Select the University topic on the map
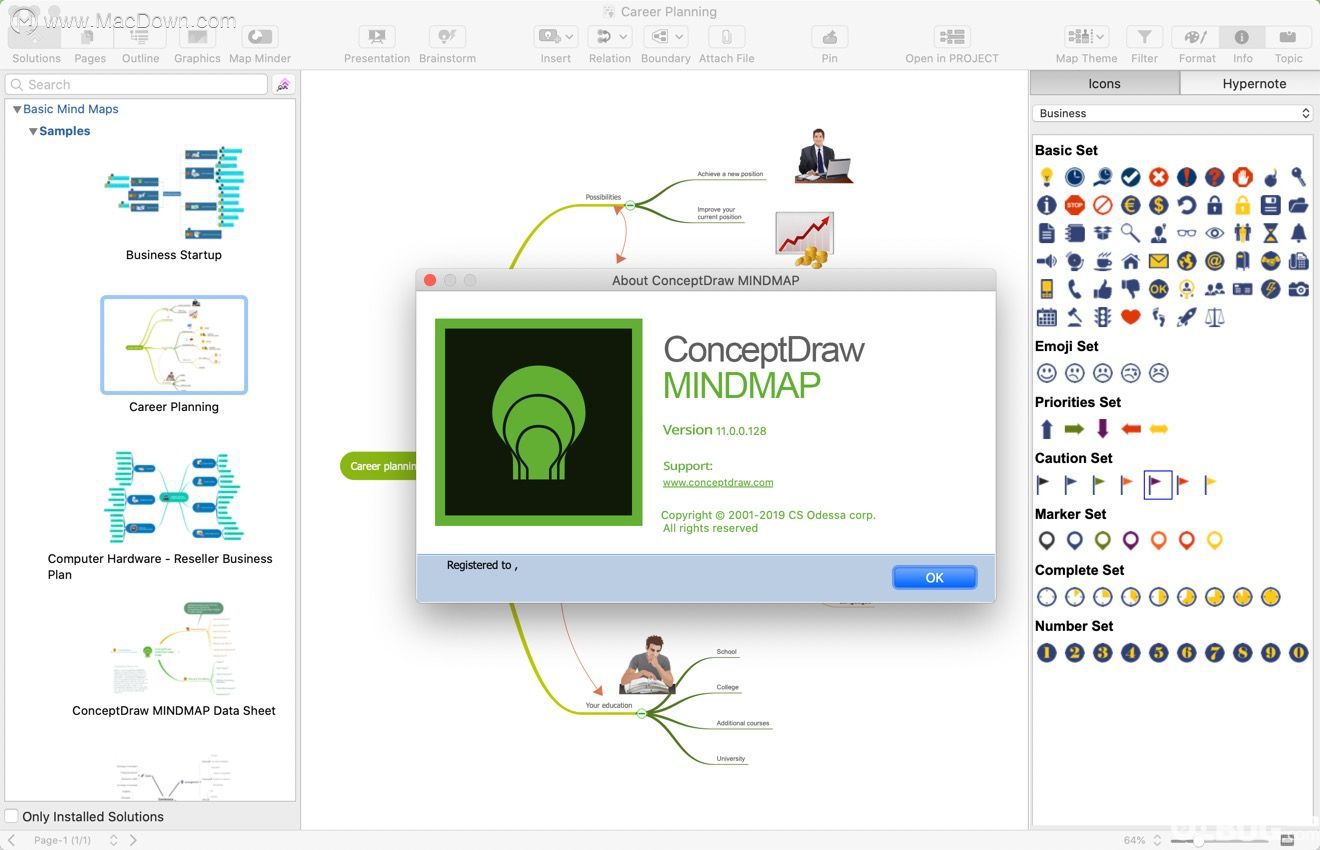 tap(731, 758)
